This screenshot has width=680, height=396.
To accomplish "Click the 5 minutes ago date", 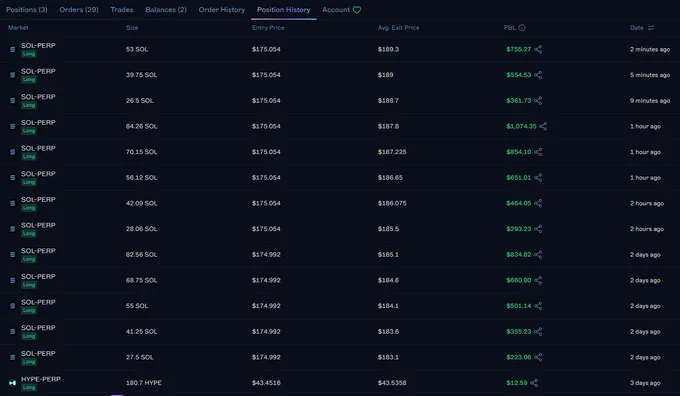I will (650, 75).
